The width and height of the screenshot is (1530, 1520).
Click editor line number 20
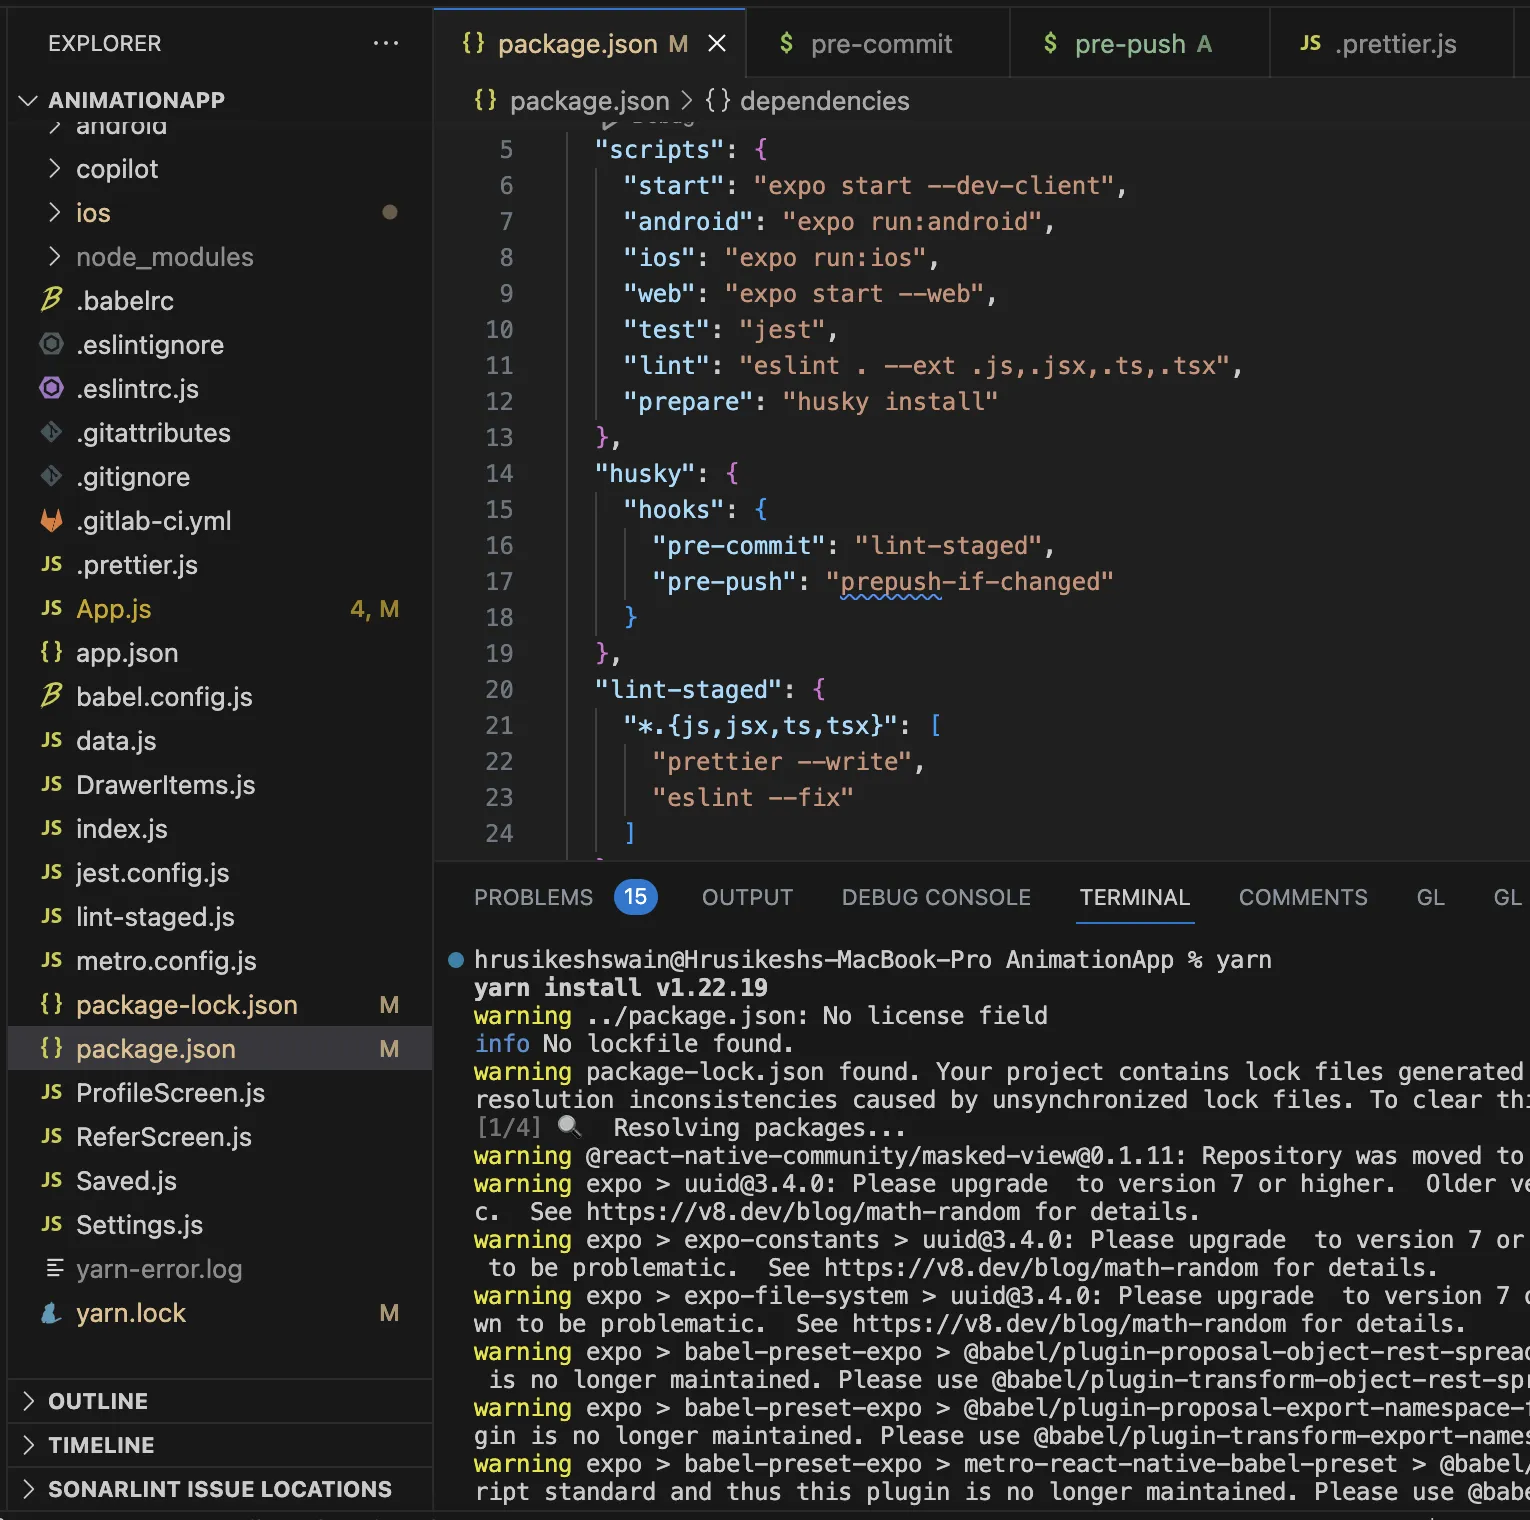pos(499,689)
